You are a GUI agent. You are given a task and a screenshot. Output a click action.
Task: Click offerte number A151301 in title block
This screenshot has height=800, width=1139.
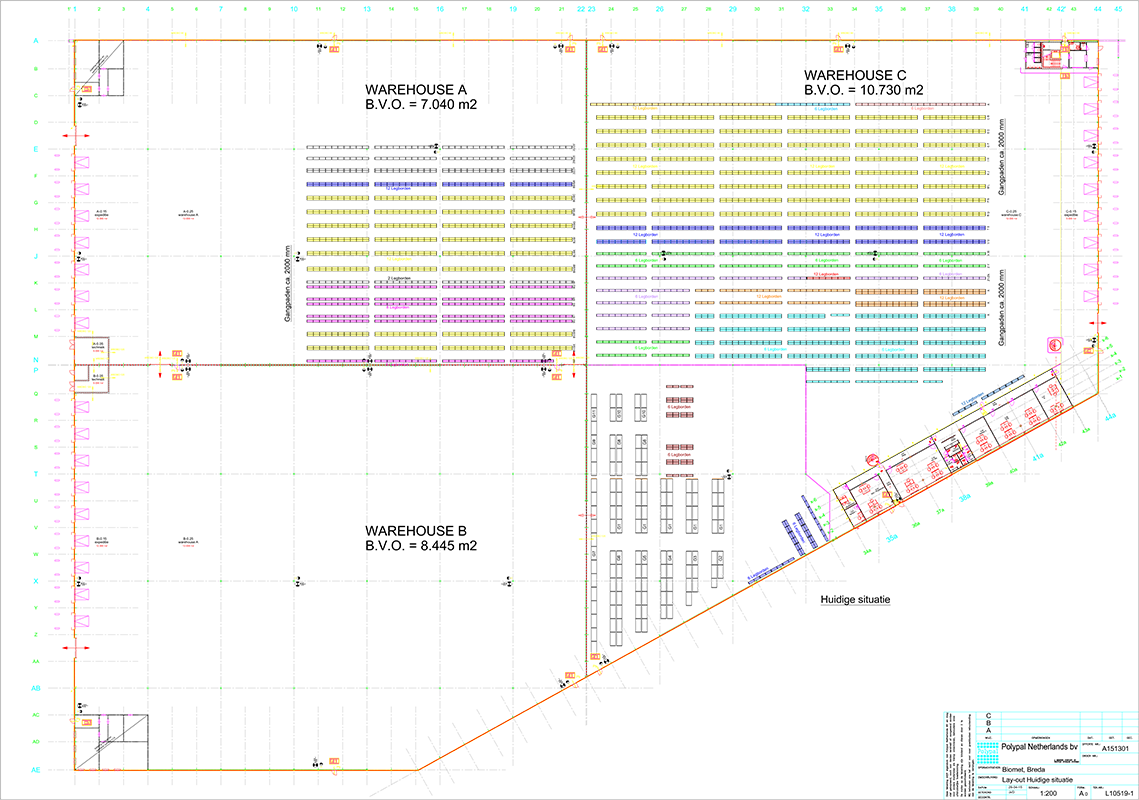coord(1114,747)
